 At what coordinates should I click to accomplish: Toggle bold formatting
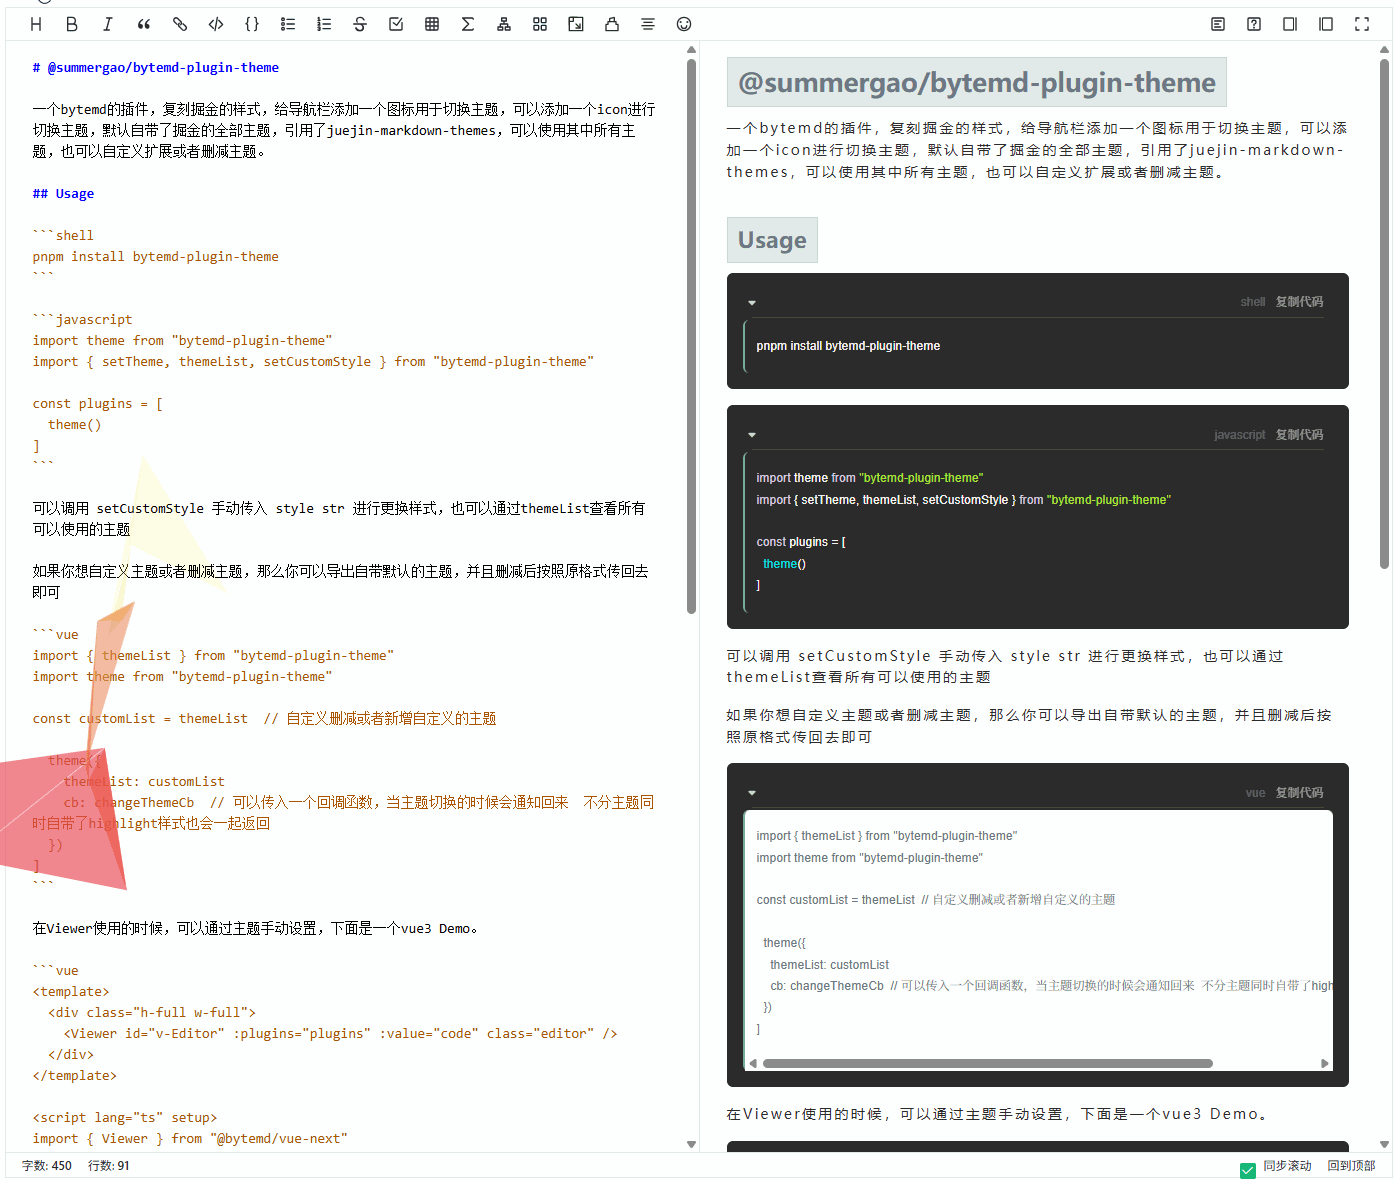(72, 24)
